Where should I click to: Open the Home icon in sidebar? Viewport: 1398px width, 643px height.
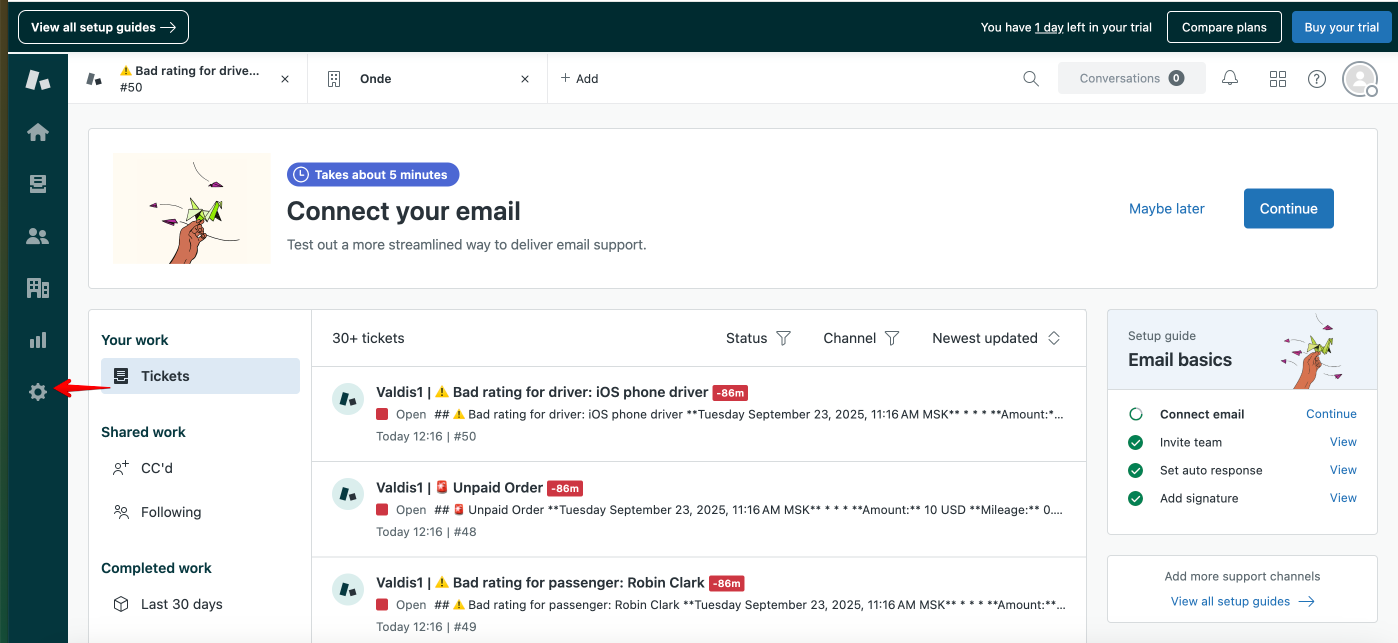pyautogui.click(x=38, y=132)
